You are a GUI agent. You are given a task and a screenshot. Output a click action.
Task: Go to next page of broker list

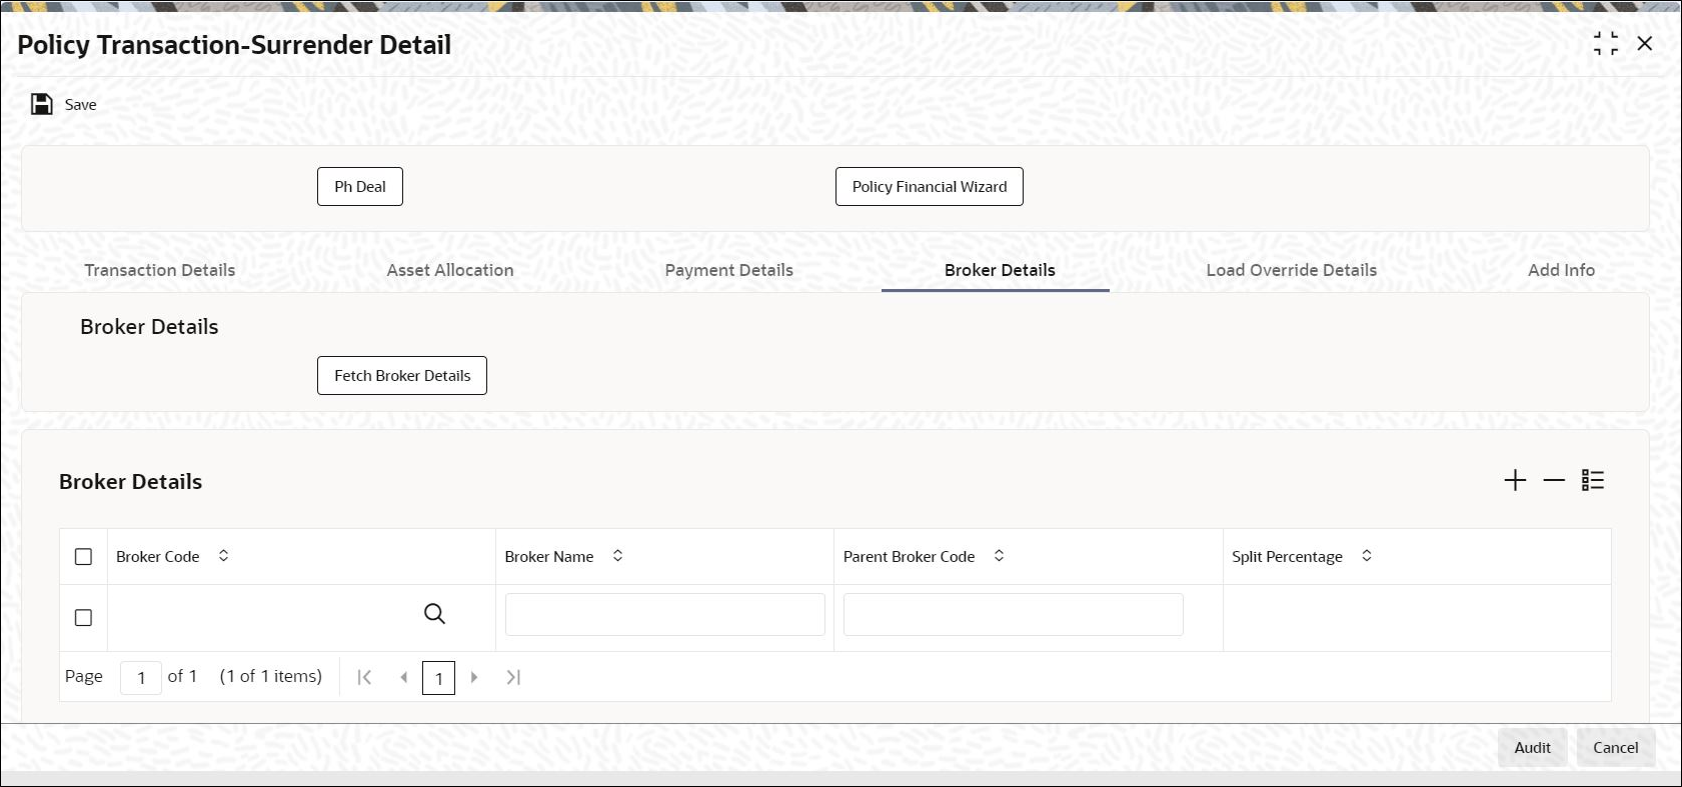[474, 678]
